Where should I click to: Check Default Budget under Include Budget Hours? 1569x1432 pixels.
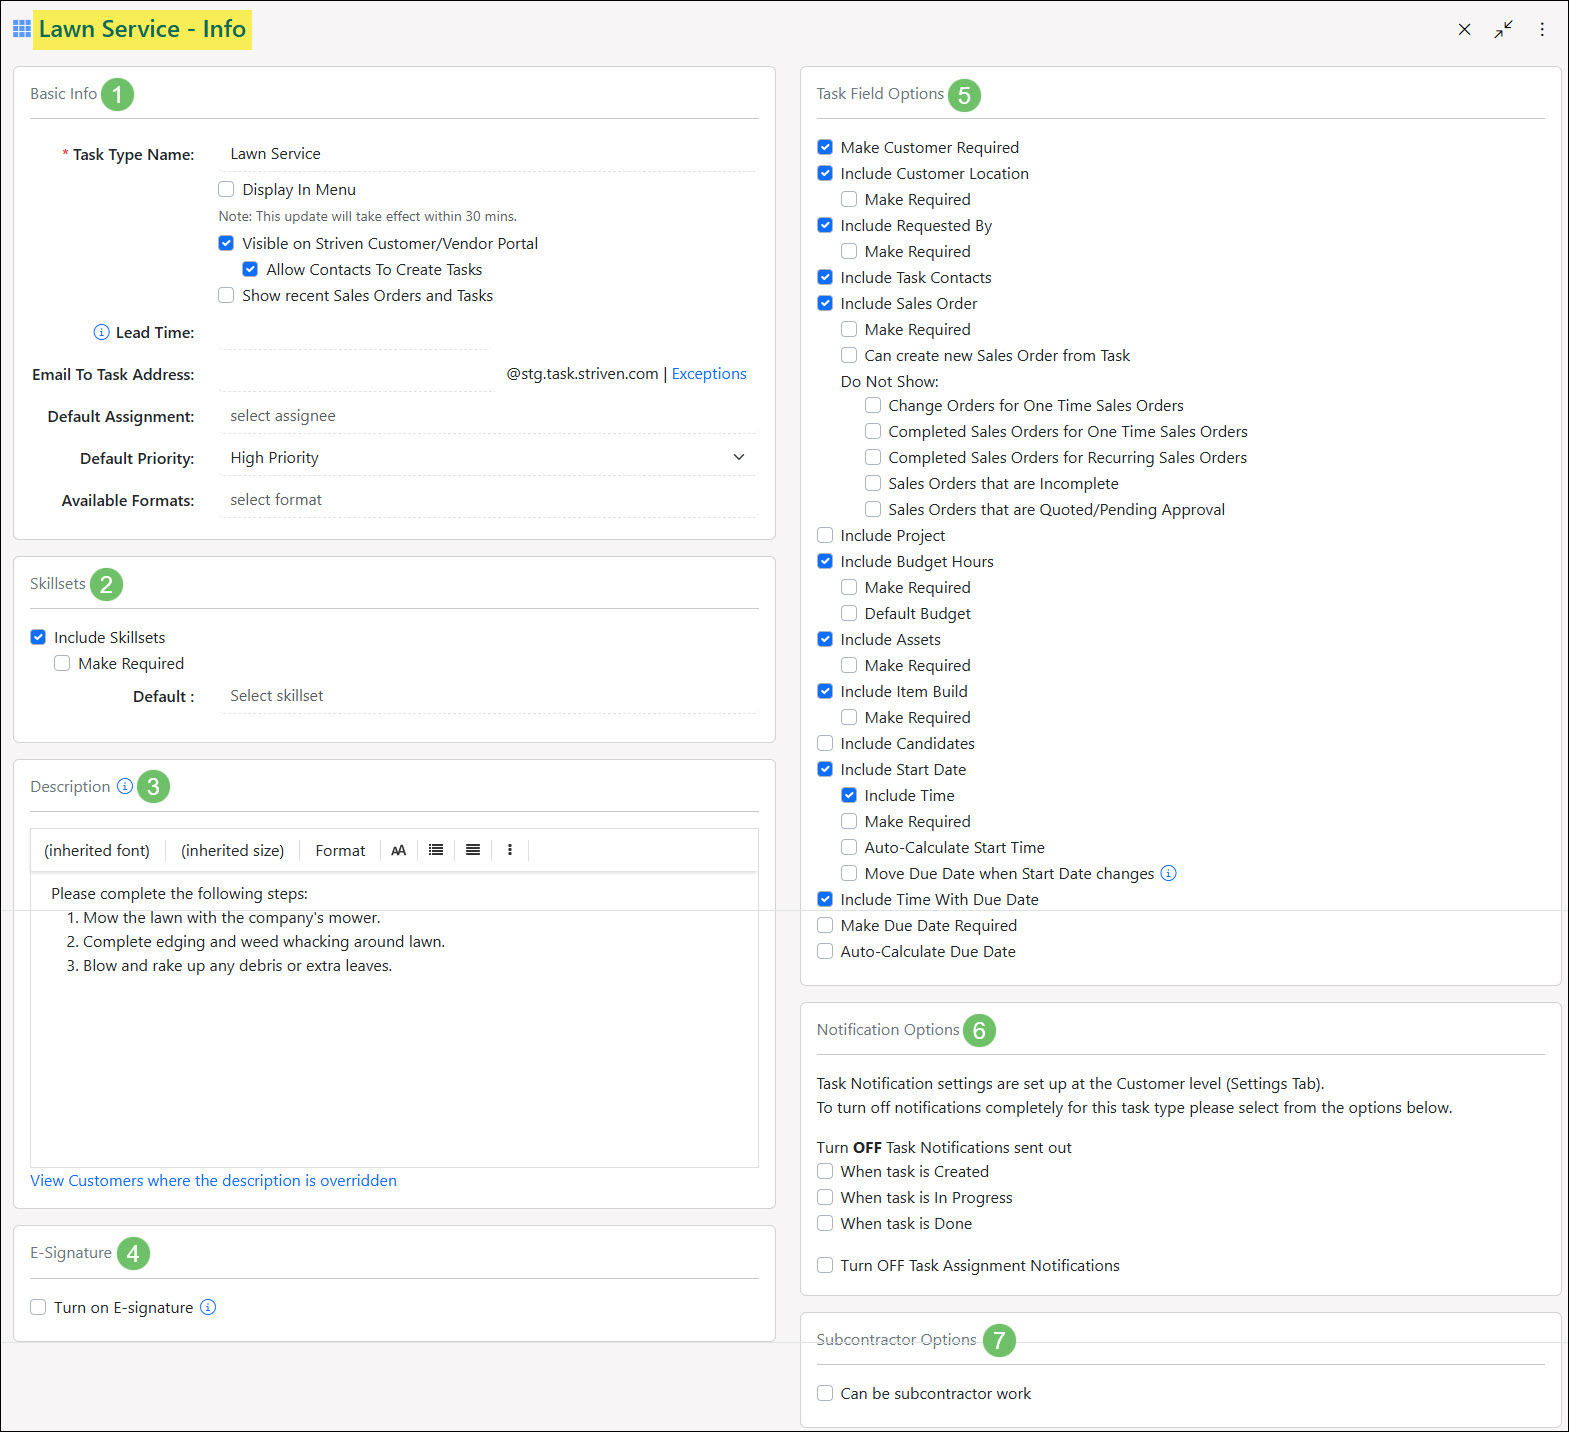pyautogui.click(x=849, y=613)
